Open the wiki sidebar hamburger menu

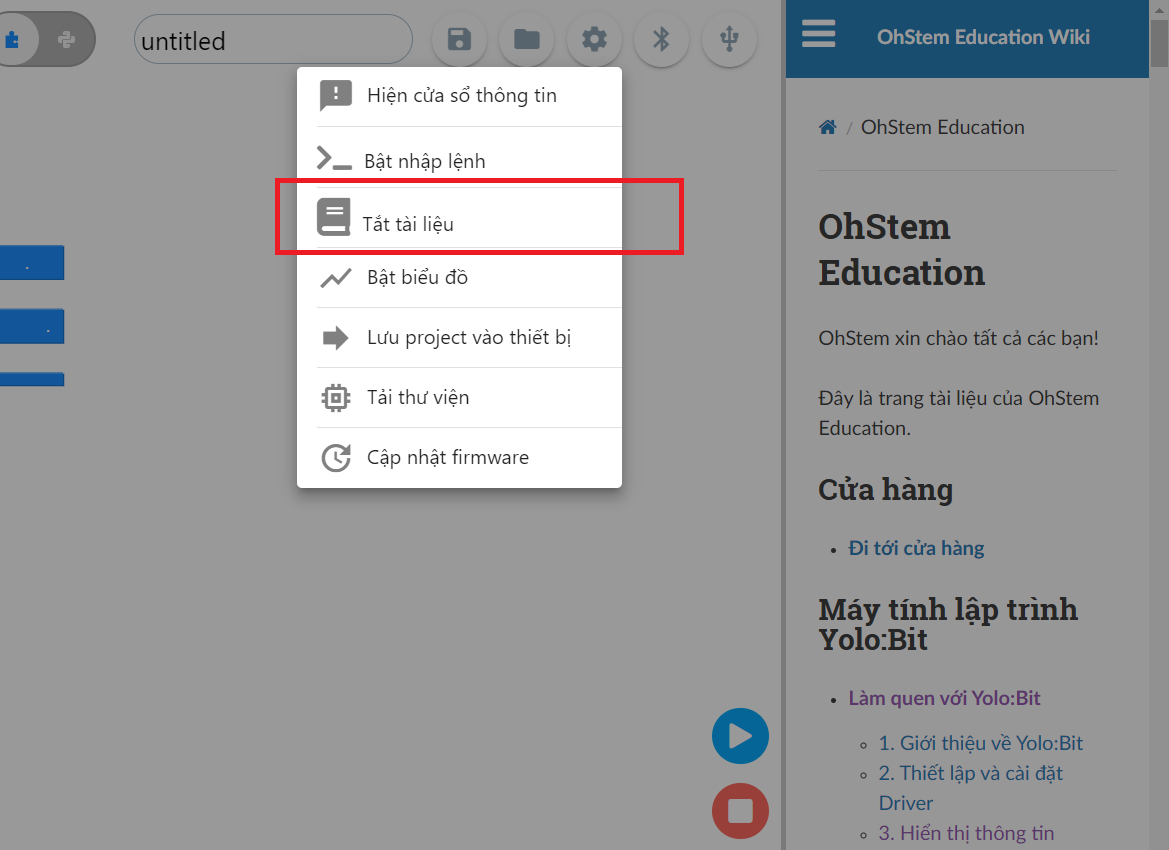pos(818,33)
